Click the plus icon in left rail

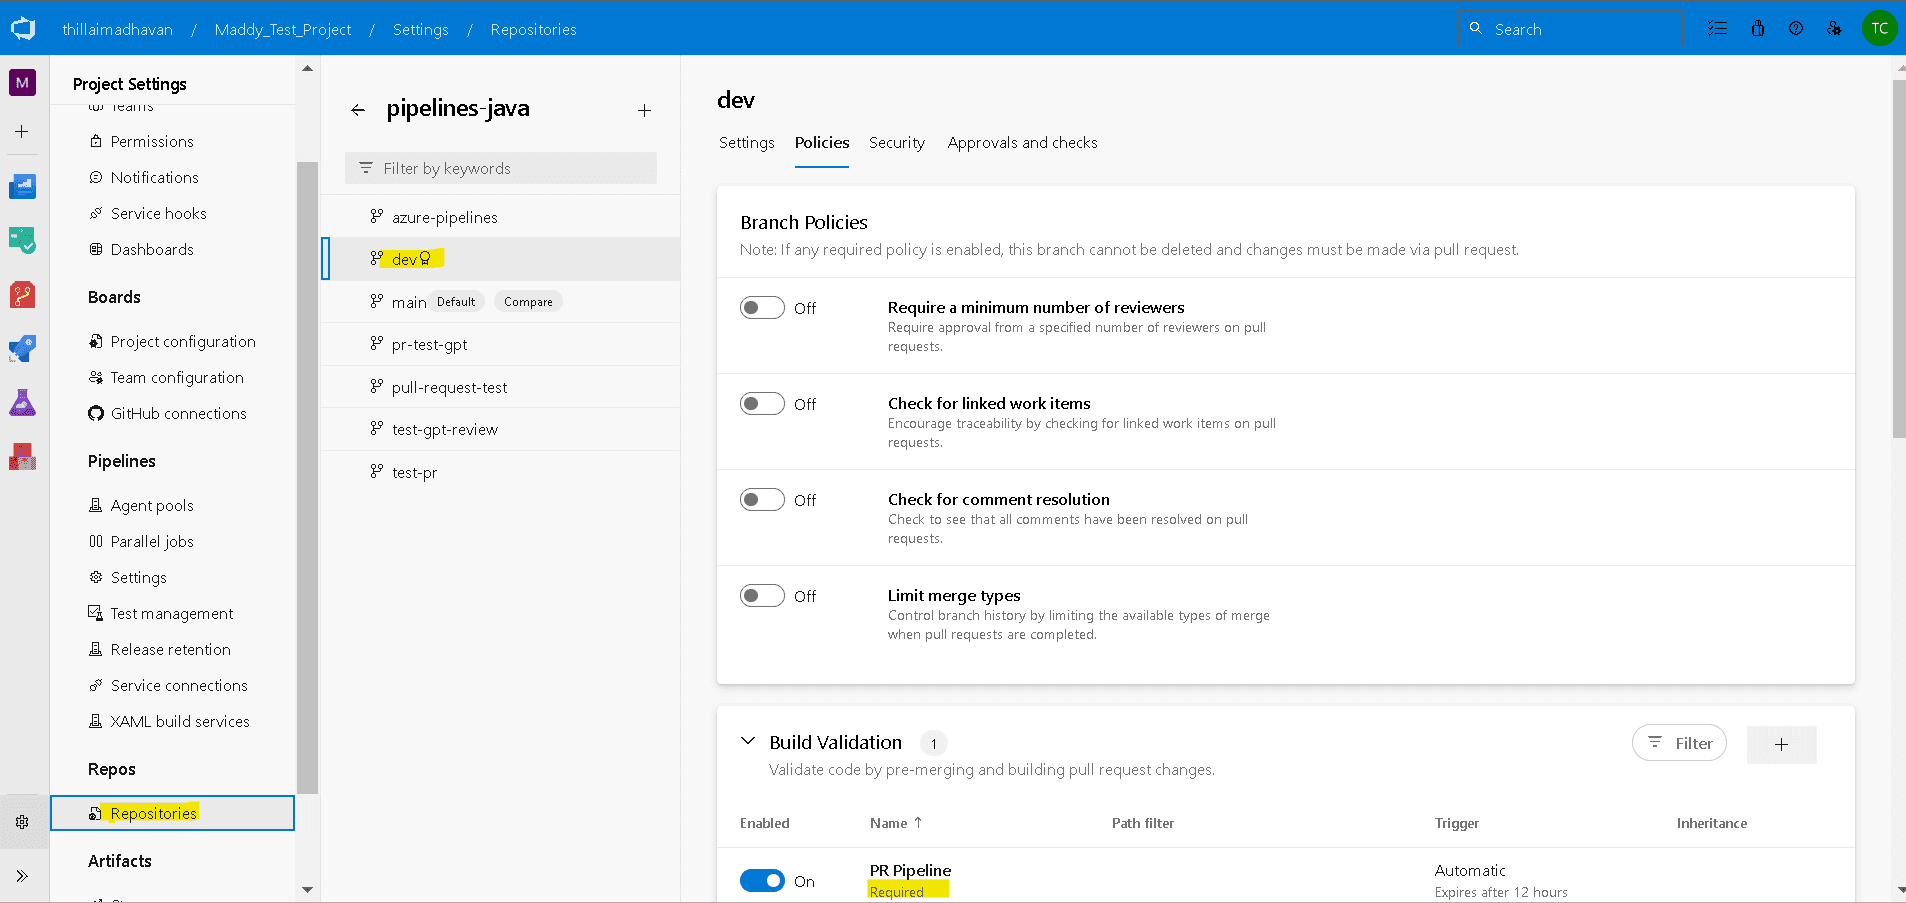click(x=22, y=131)
